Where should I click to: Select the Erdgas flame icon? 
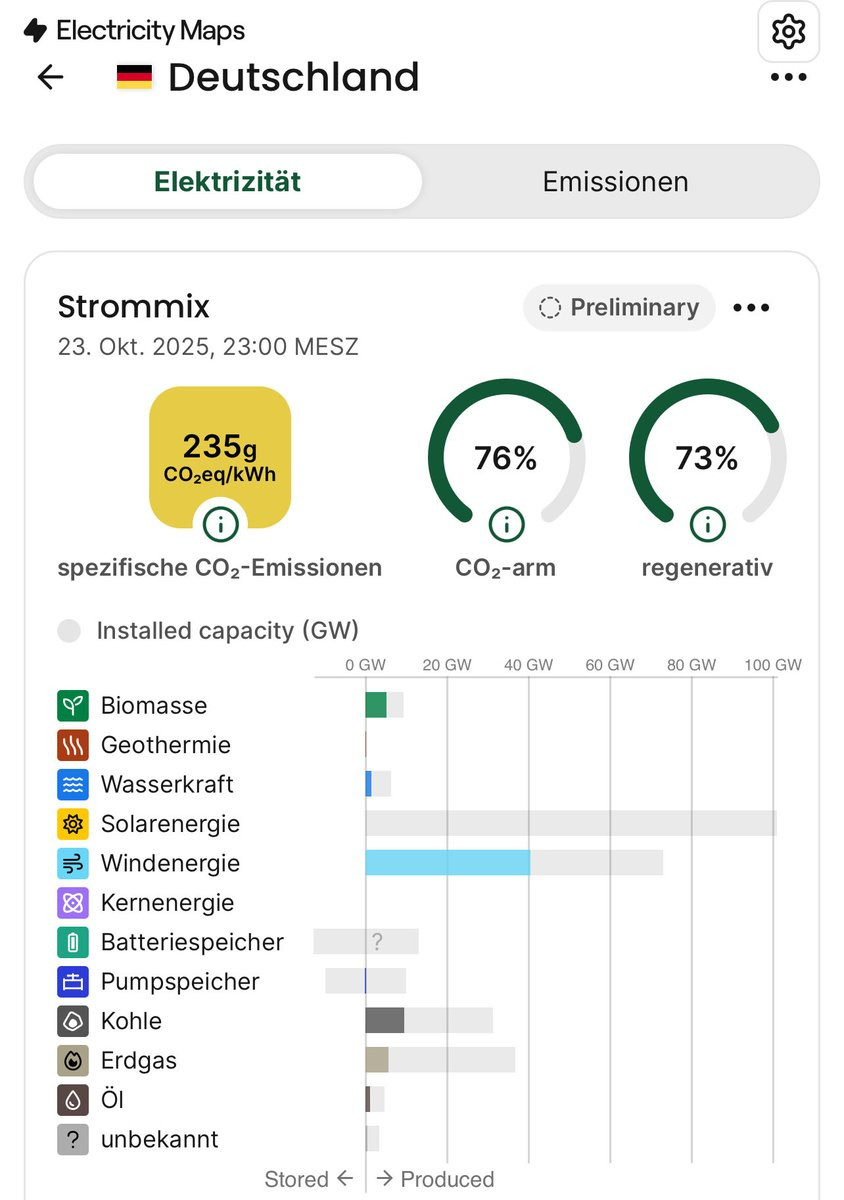coord(73,1060)
